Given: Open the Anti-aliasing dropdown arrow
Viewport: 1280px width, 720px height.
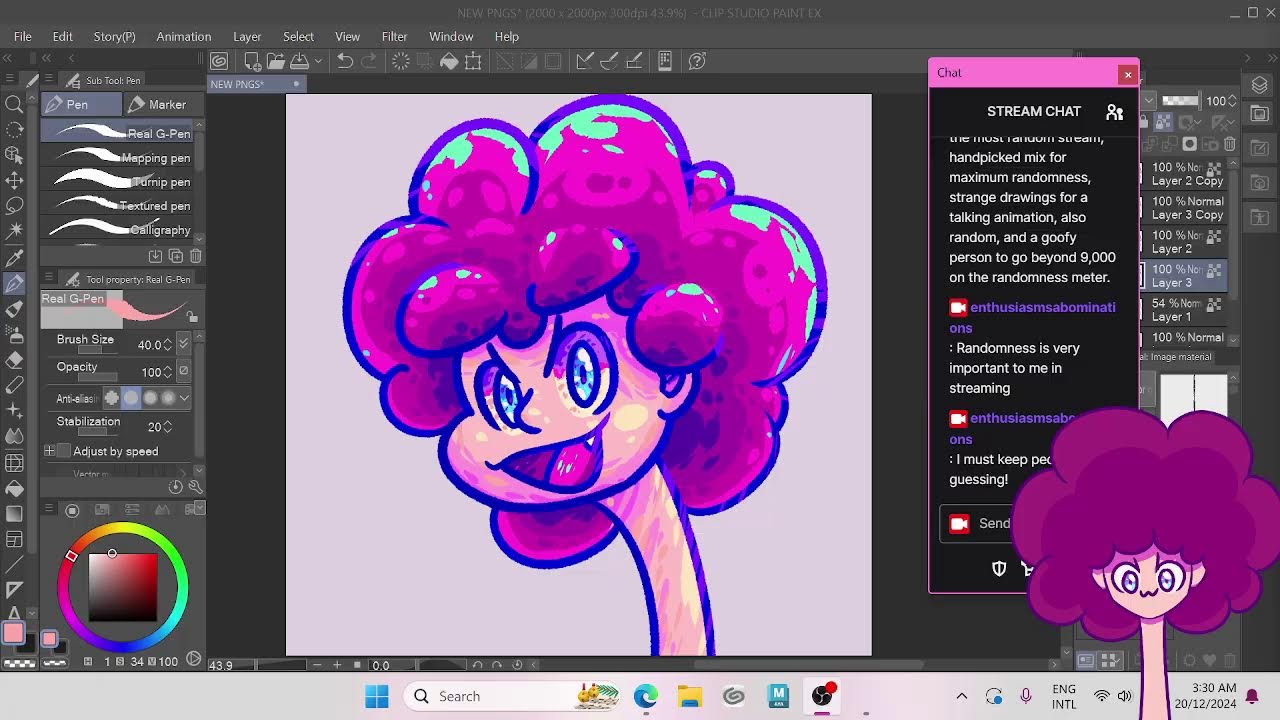Looking at the screenshot, I should point(184,398).
